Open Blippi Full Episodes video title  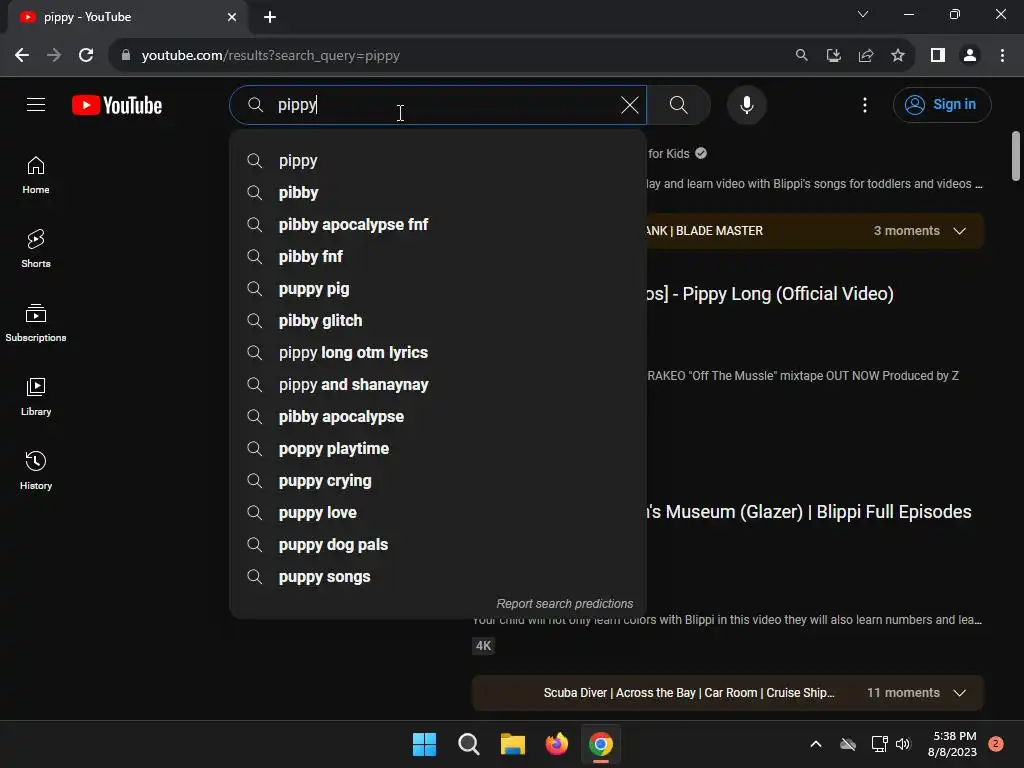(x=809, y=511)
